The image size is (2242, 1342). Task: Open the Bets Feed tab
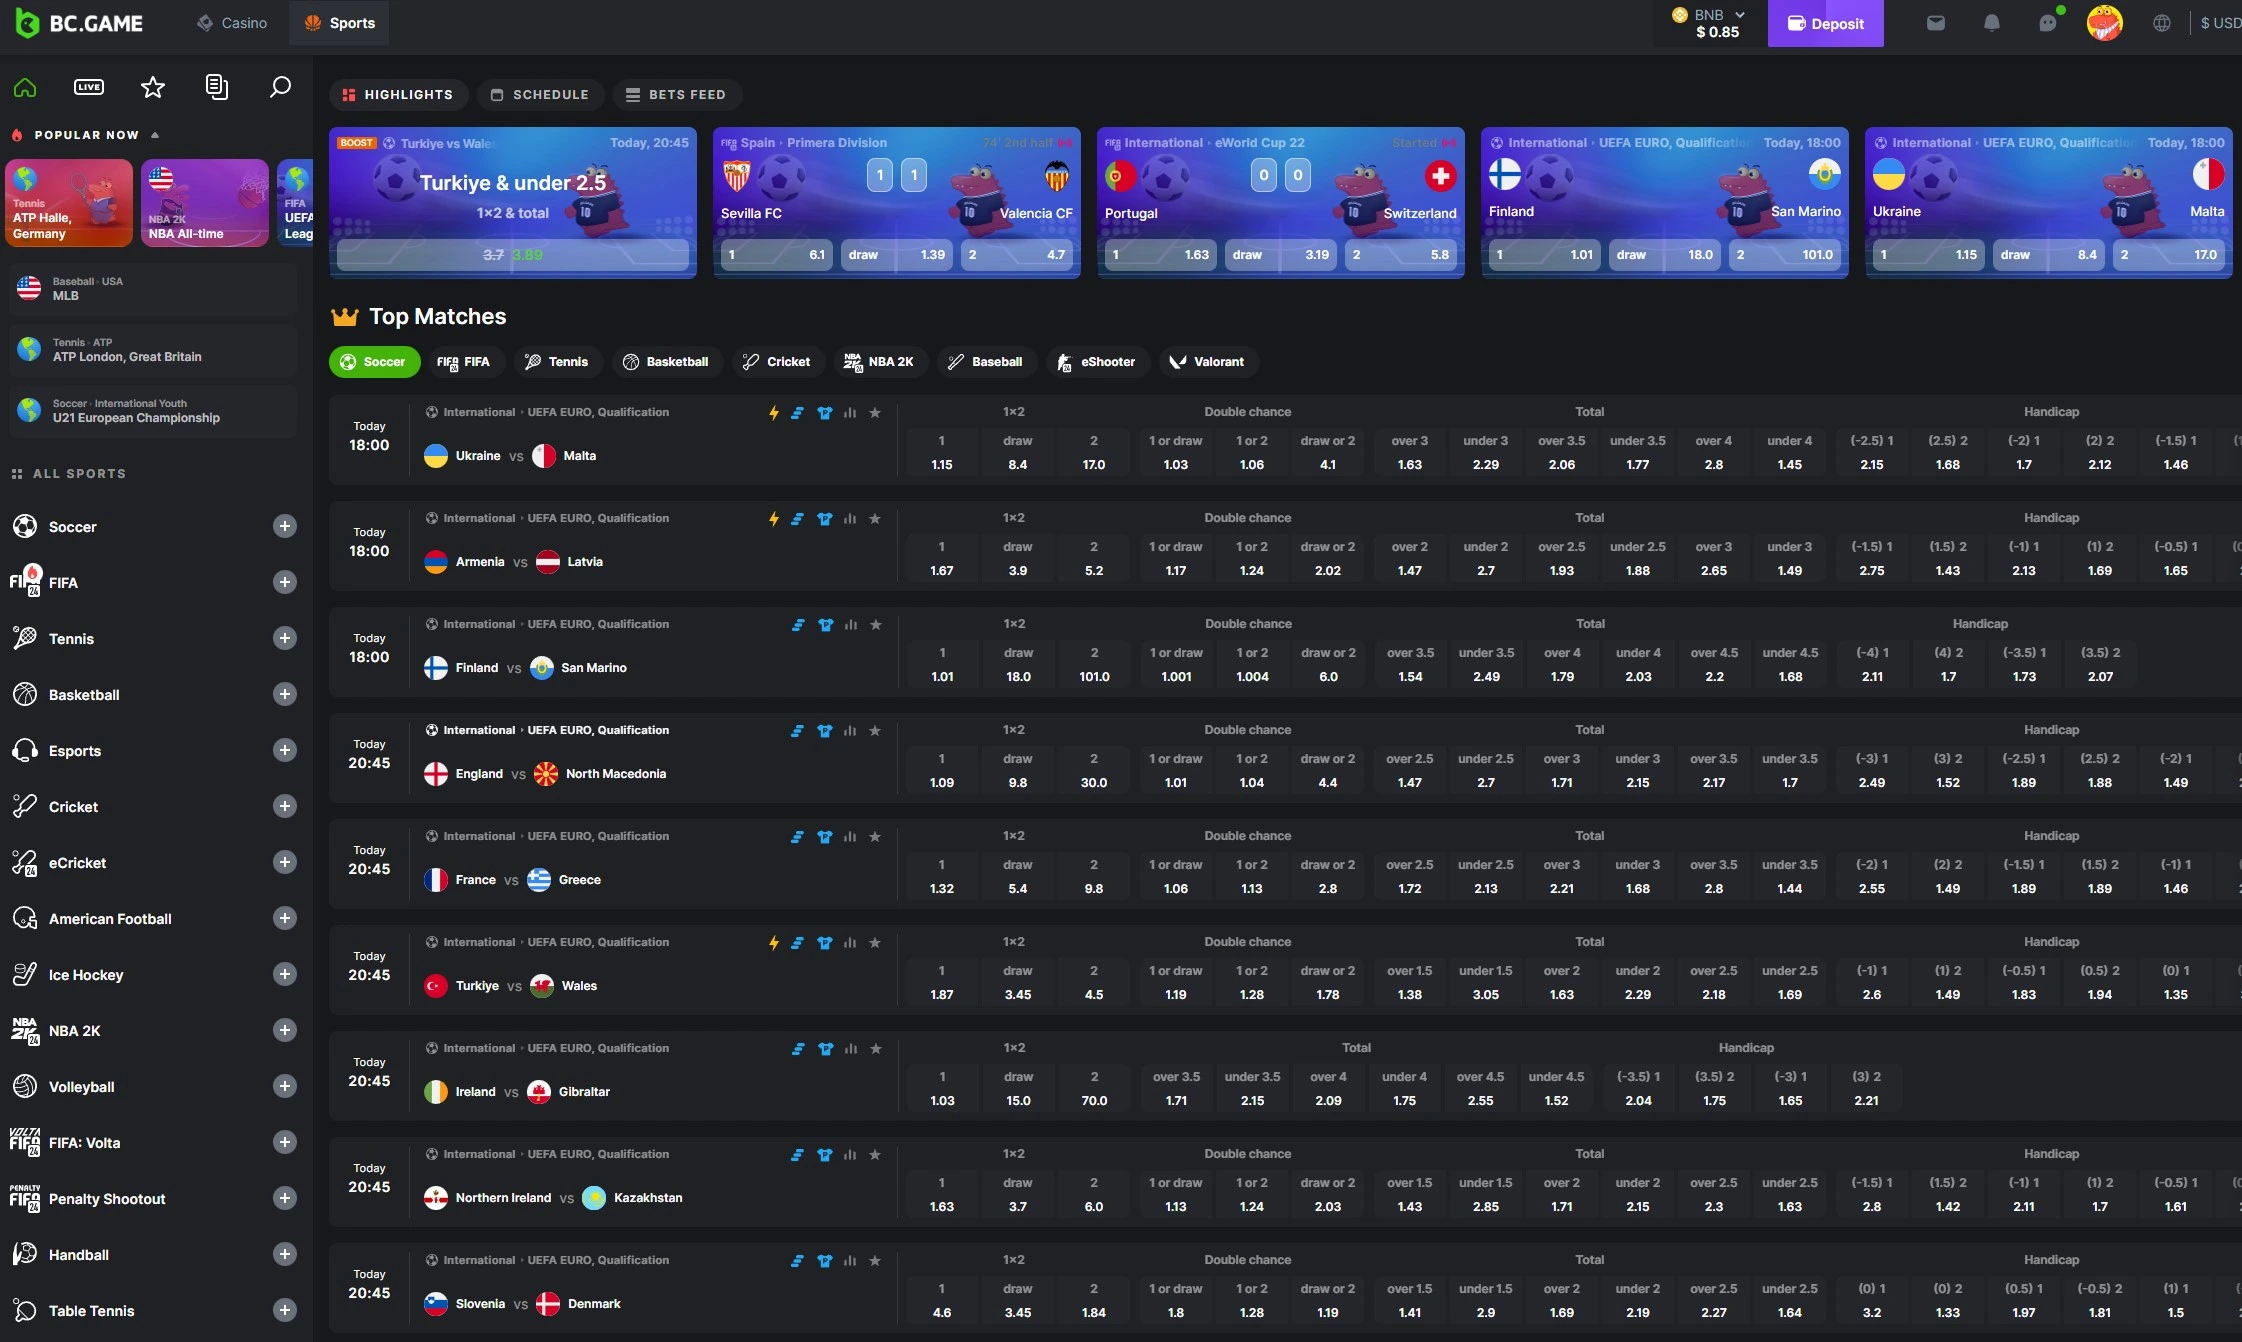point(676,95)
